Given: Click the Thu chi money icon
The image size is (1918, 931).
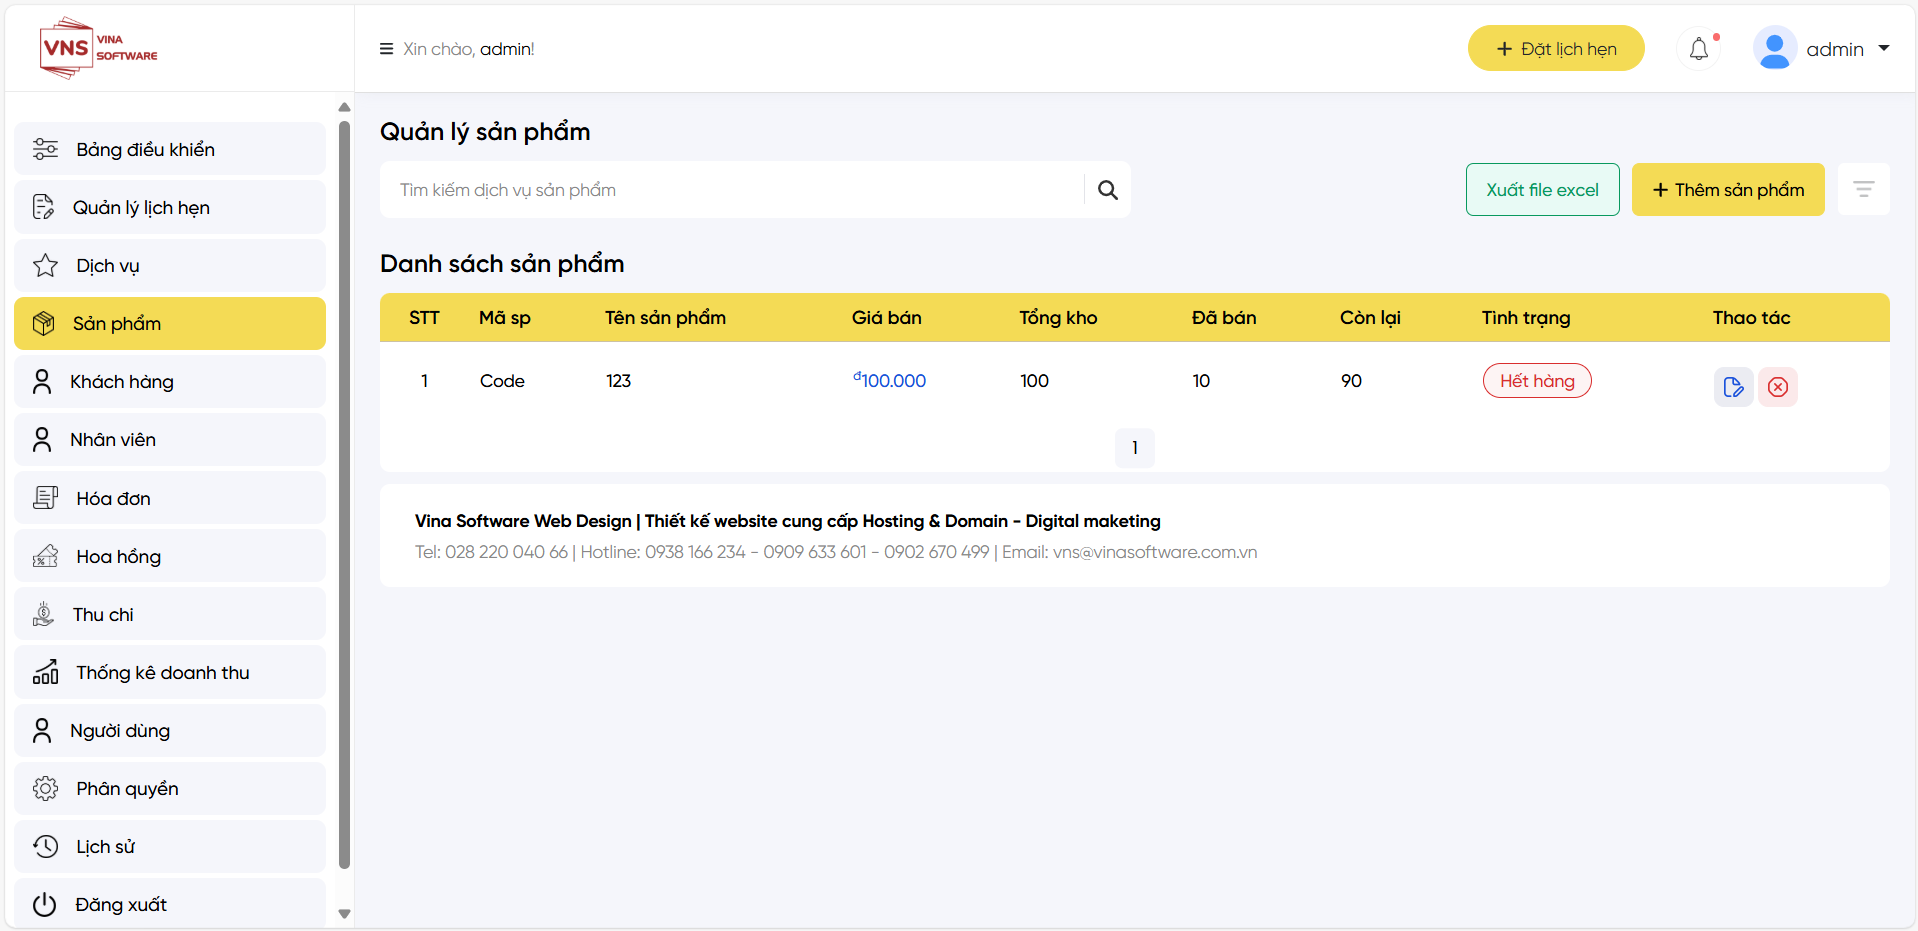Looking at the screenshot, I should point(43,614).
